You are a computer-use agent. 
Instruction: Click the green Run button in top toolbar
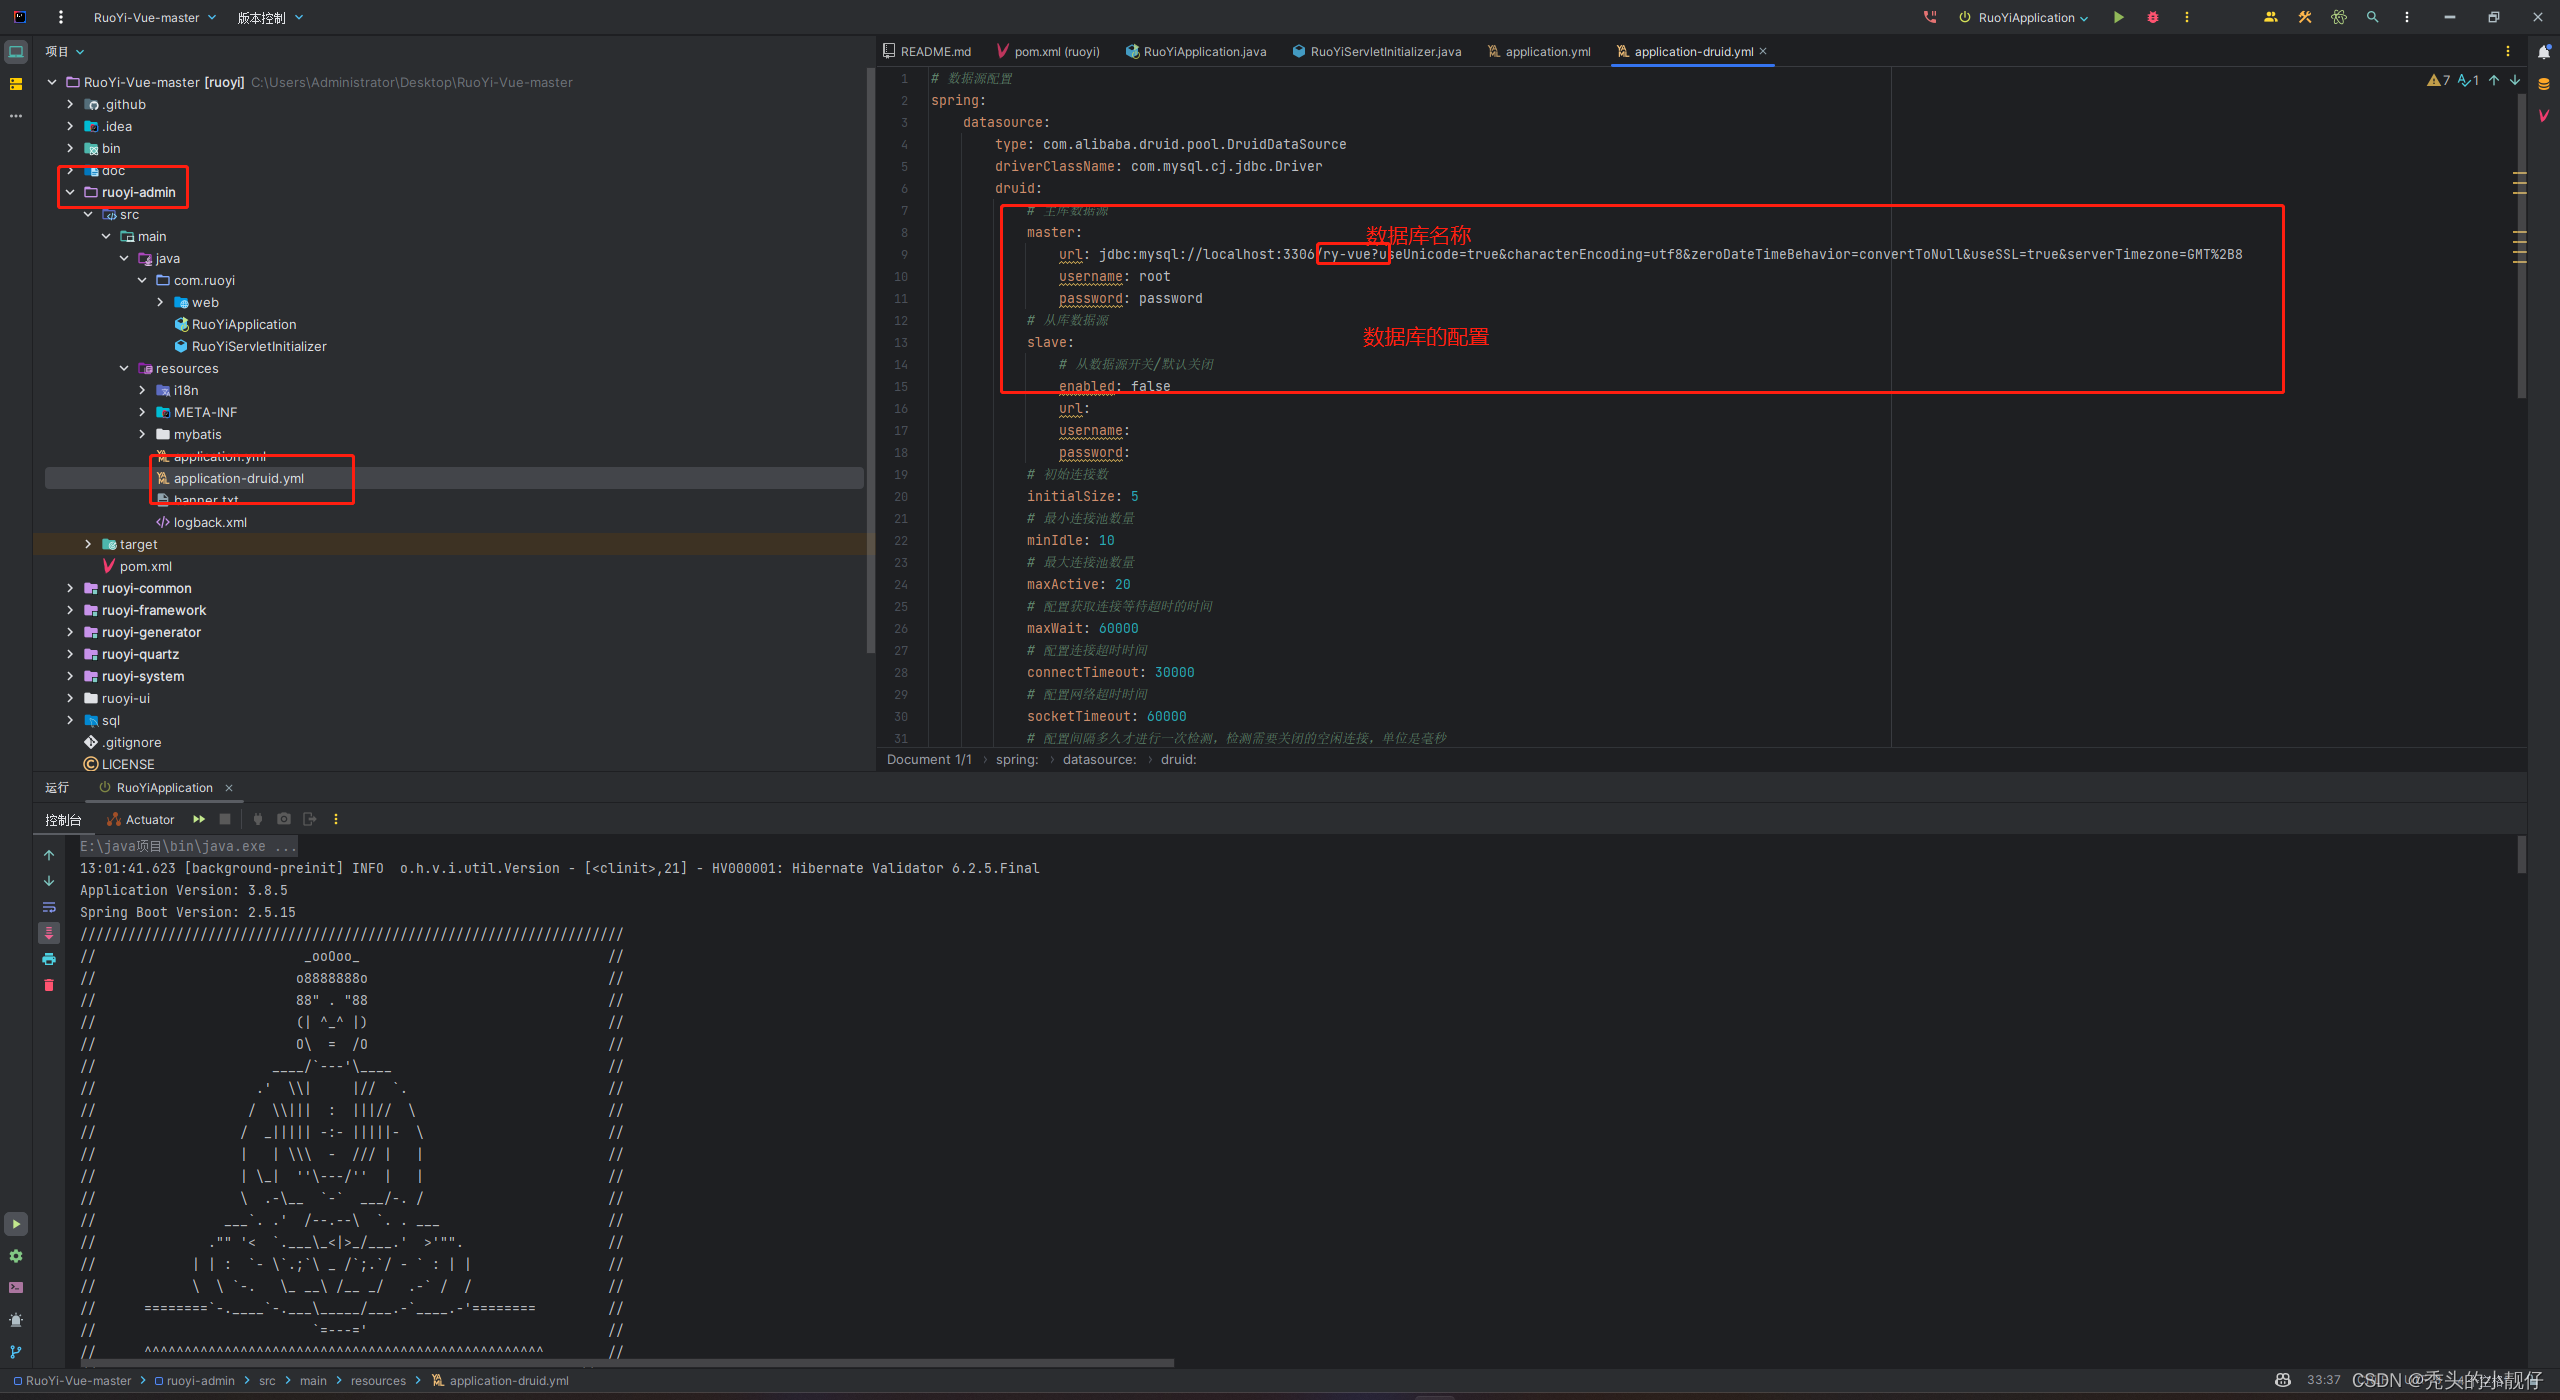[2118, 17]
